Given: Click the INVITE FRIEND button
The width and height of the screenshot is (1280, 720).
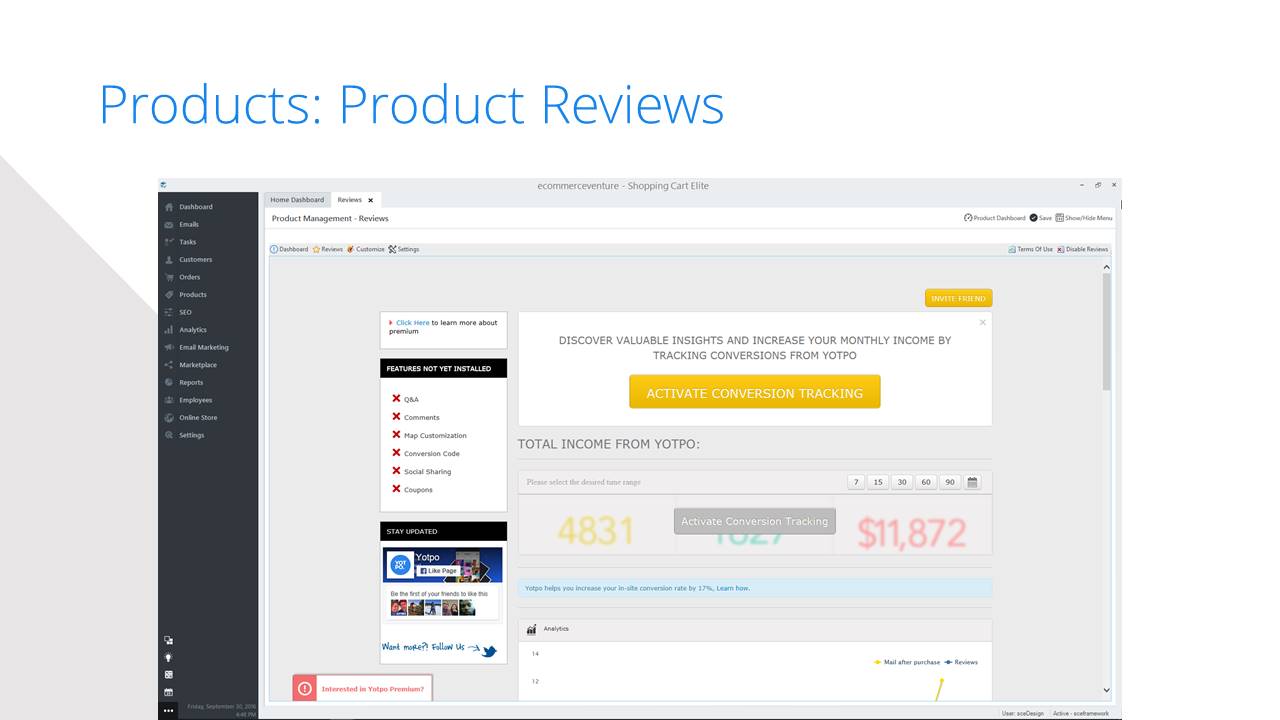Looking at the screenshot, I should tap(958, 298).
